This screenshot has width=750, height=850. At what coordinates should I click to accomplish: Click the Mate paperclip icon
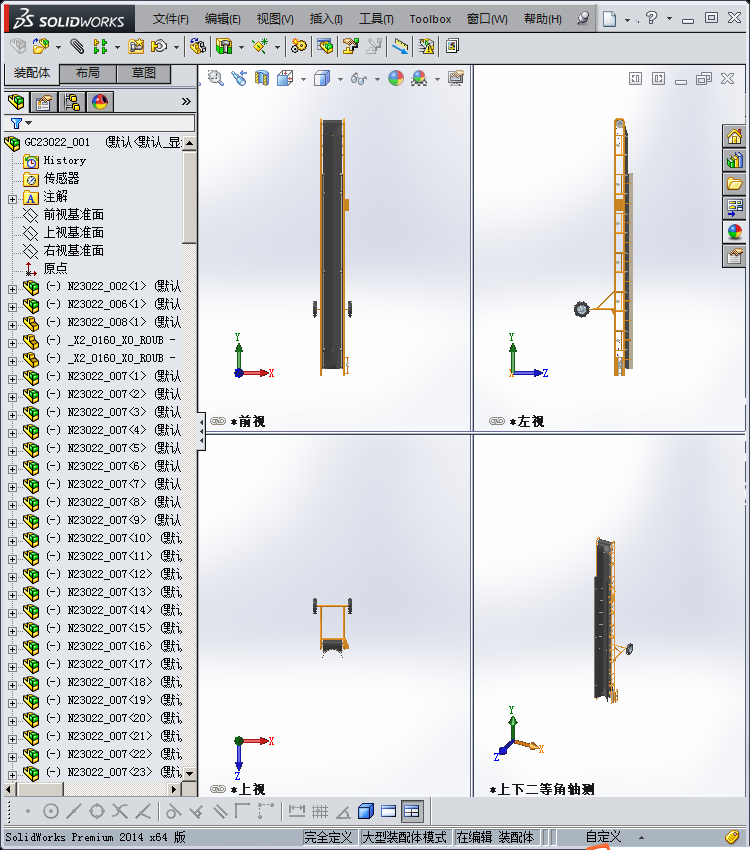[x=77, y=46]
